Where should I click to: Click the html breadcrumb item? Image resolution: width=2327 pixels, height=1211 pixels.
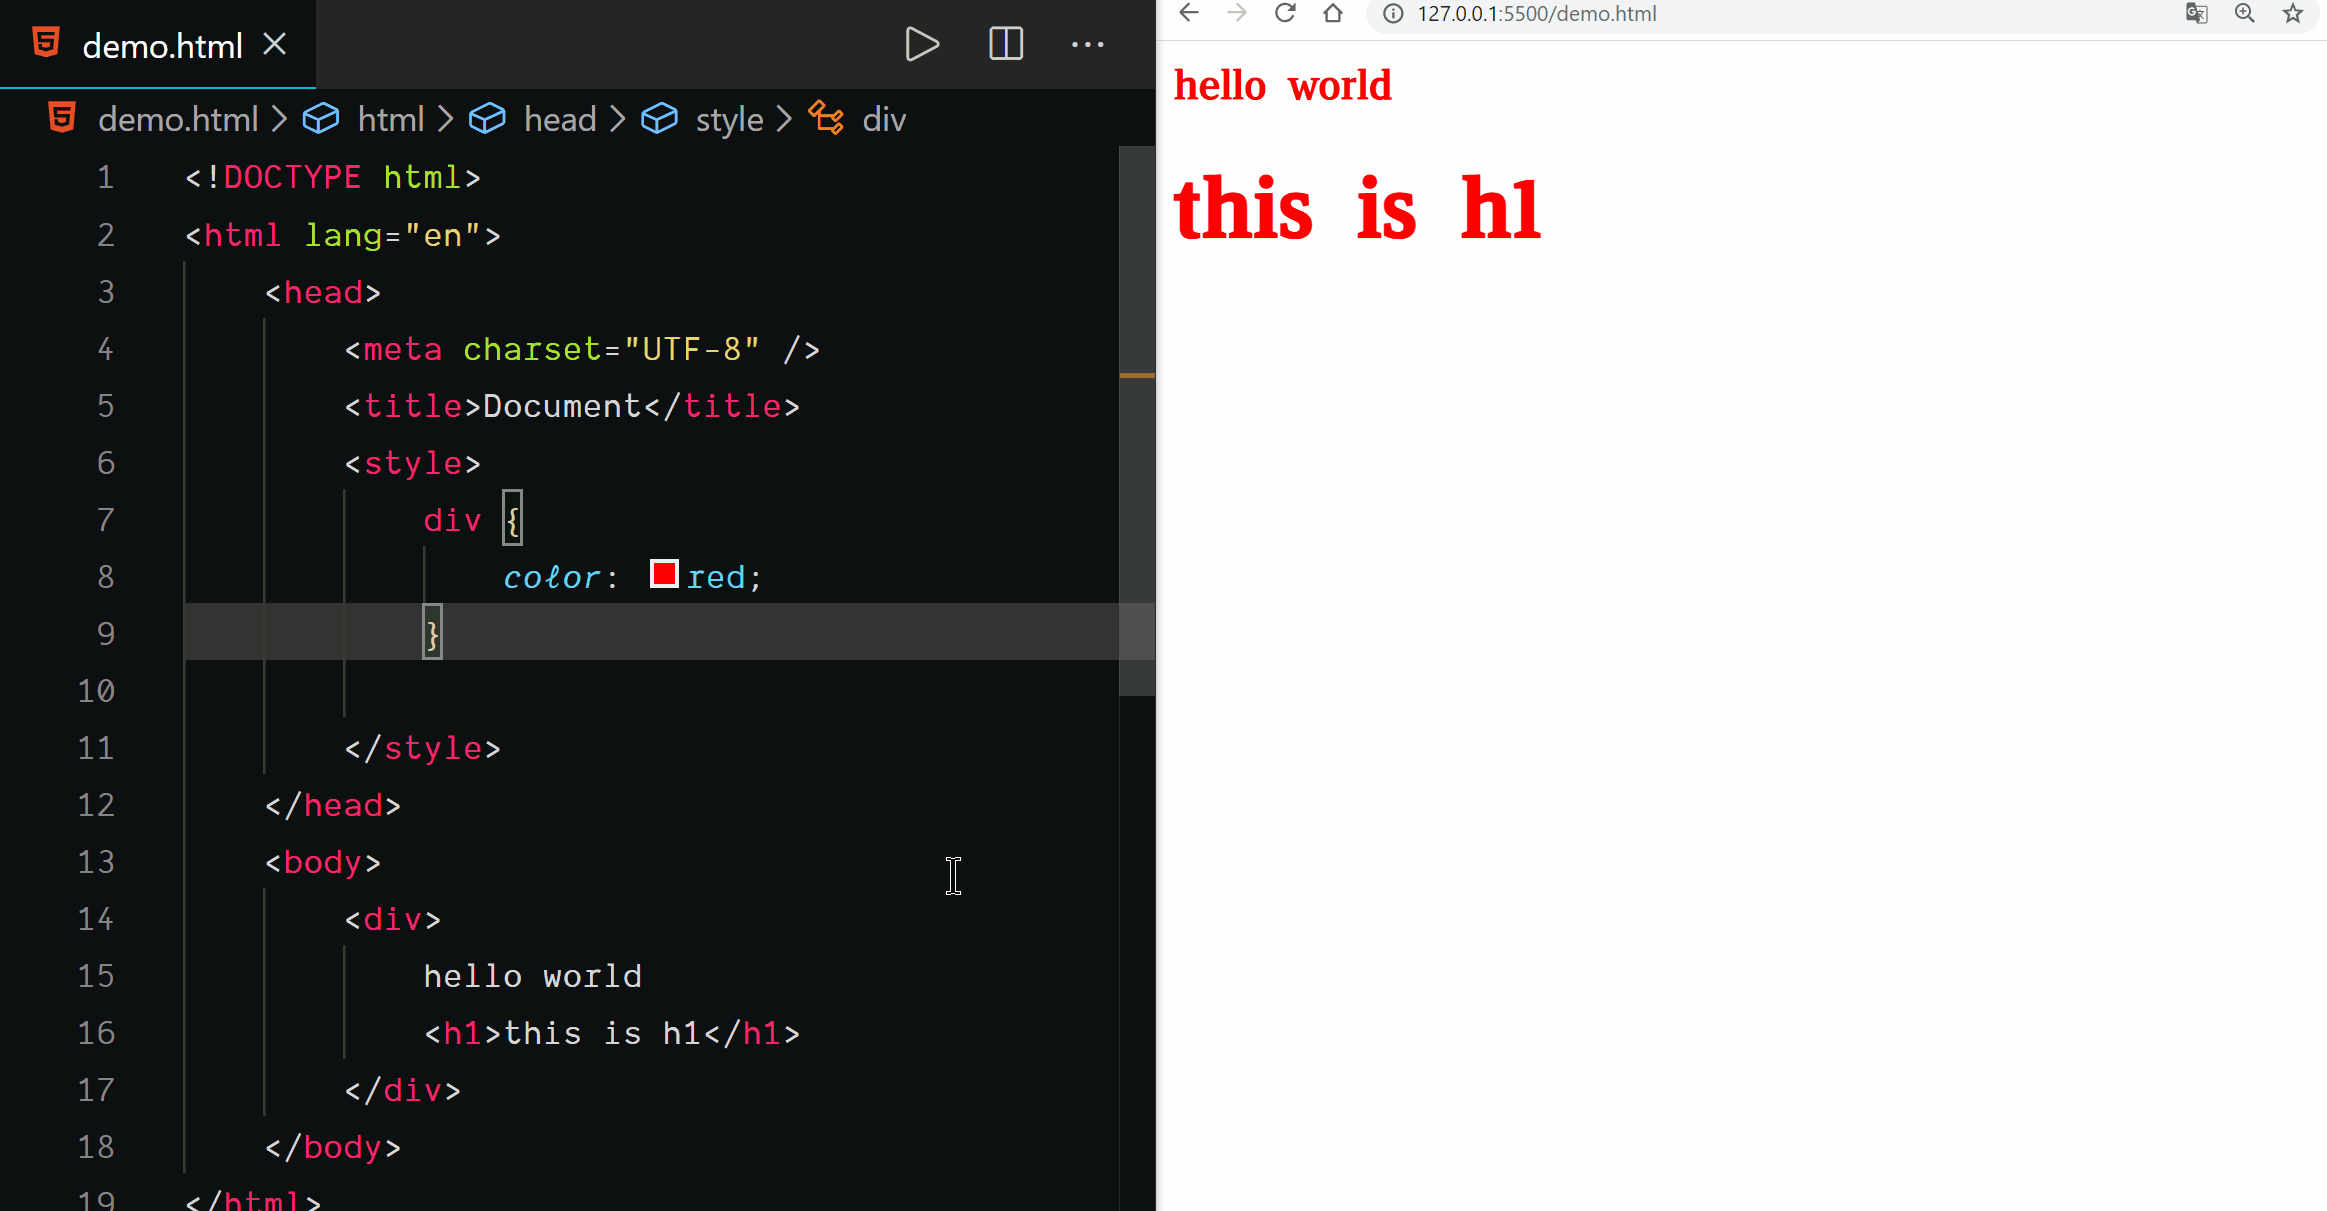pos(390,119)
